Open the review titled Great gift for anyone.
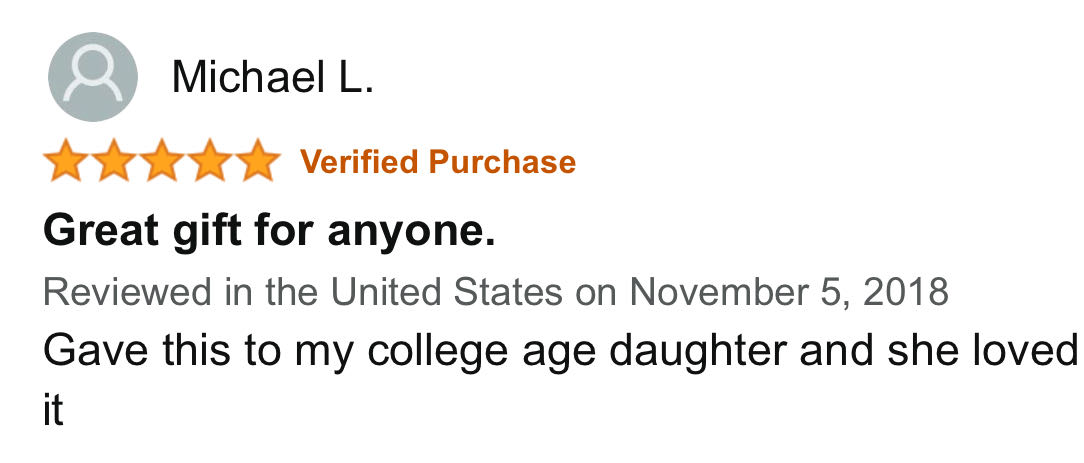The height and width of the screenshot is (463, 1084). pyautogui.click(x=269, y=232)
